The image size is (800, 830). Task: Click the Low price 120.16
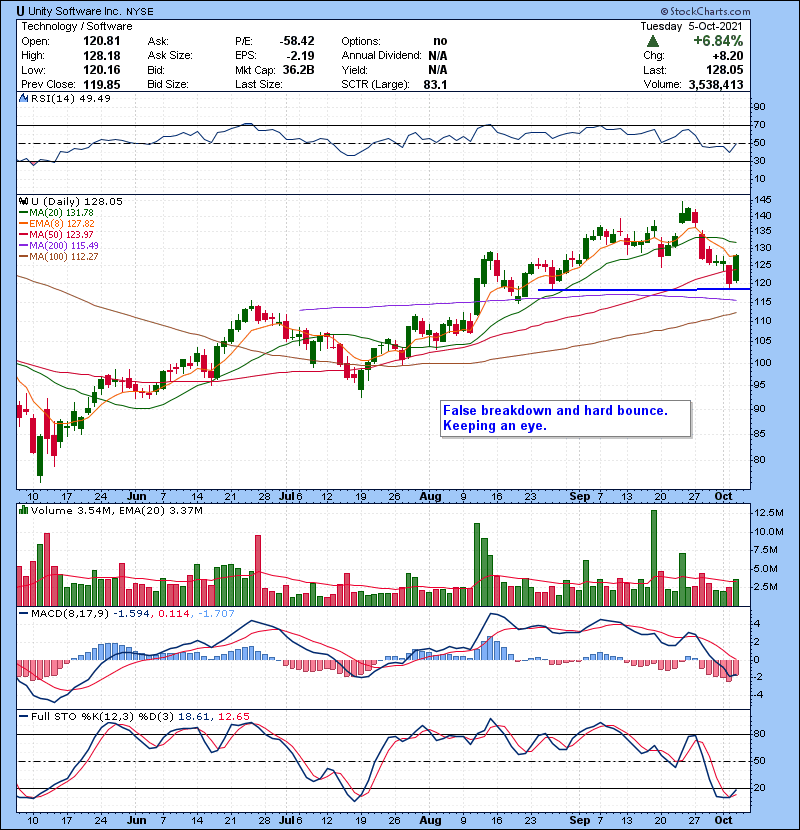pos(102,70)
